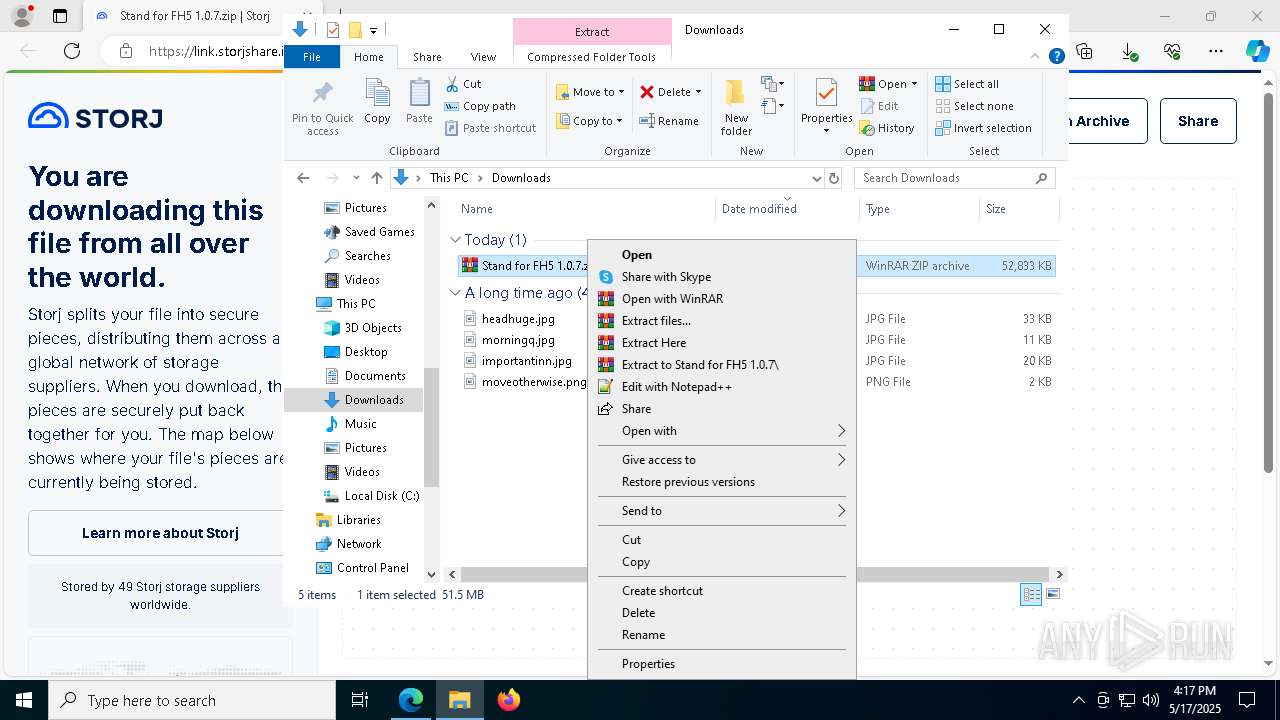Click browser downloads icon in Edge toolbar

click(x=1129, y=51)
